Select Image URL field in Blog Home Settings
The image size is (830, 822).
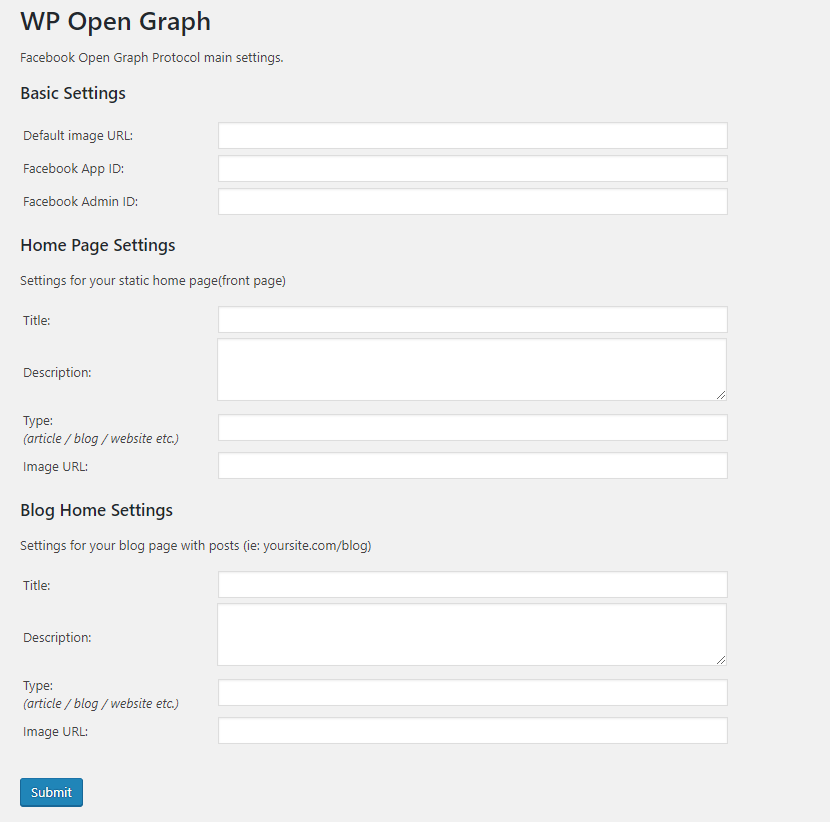pos(473,731)
